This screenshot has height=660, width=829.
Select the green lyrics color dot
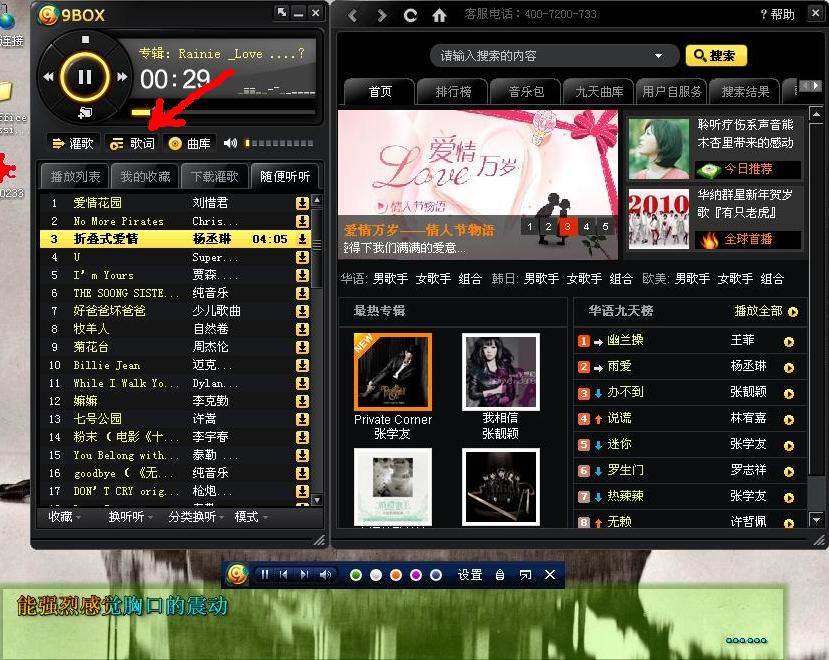point(356,575)
